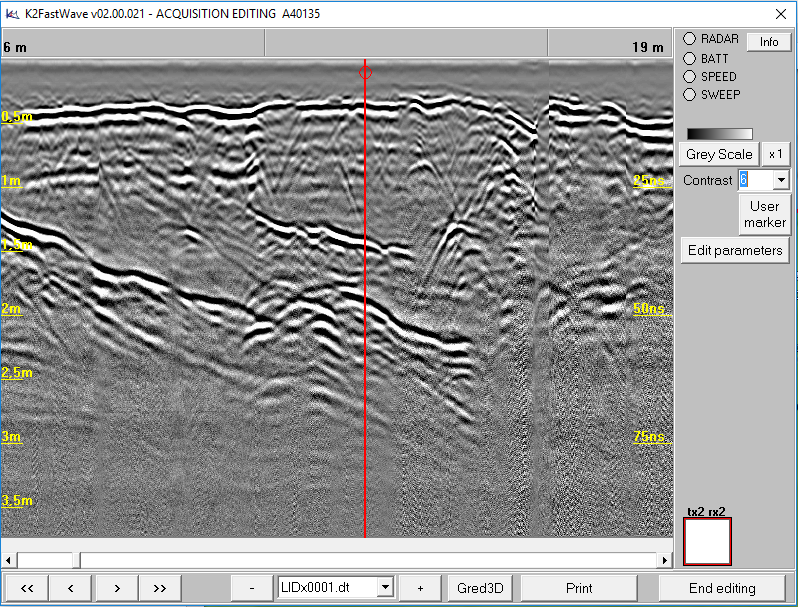
Task: Jump to first file with << button
Action: 27,588
